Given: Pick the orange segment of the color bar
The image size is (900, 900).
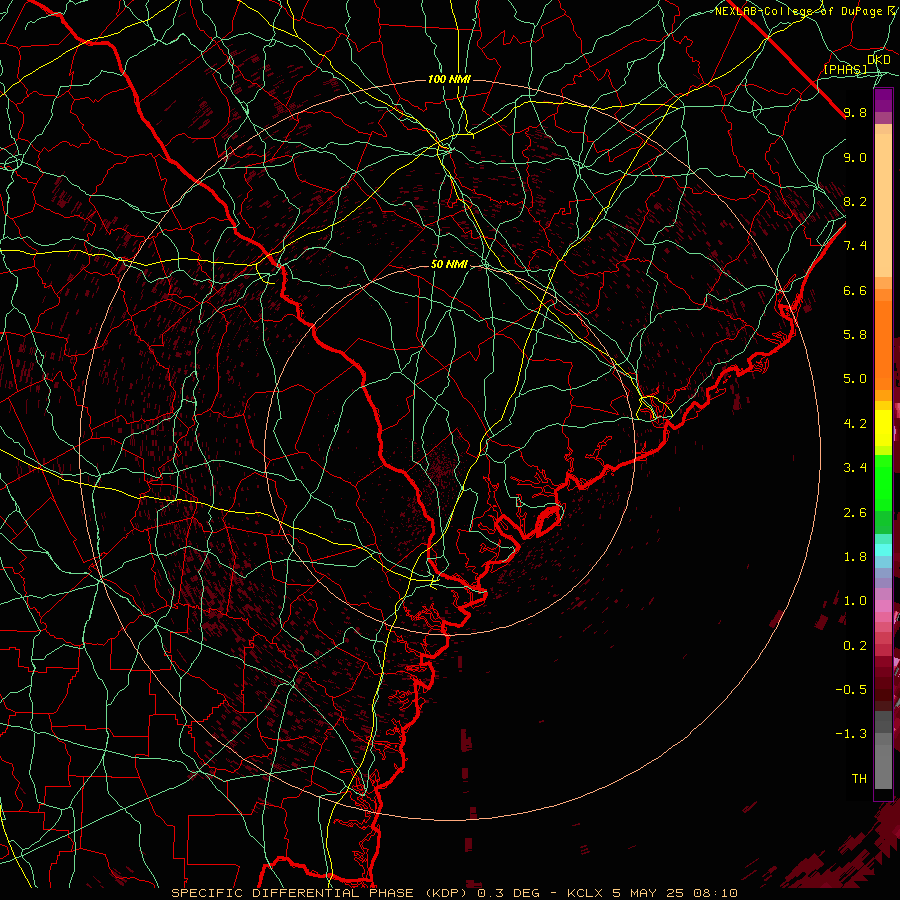Looking at the screenshot, I should pos(883,344).
